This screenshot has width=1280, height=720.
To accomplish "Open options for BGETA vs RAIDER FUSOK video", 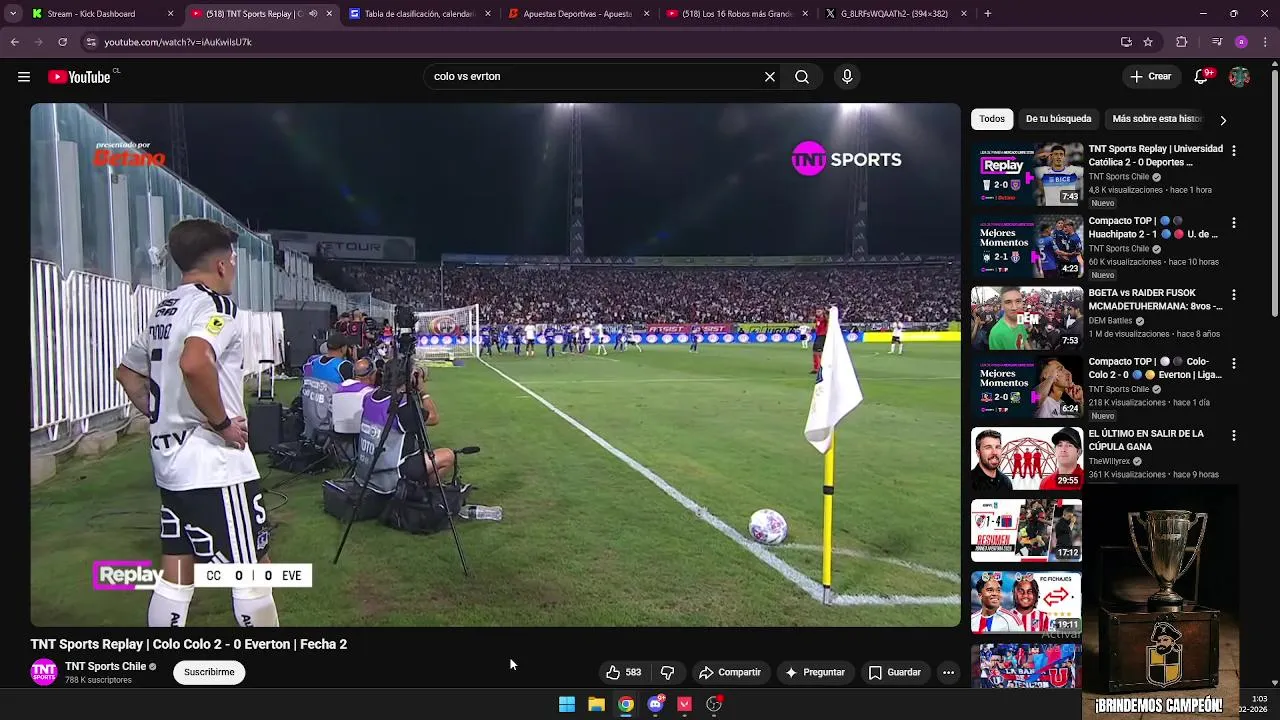I will (x=1233, y=295).
